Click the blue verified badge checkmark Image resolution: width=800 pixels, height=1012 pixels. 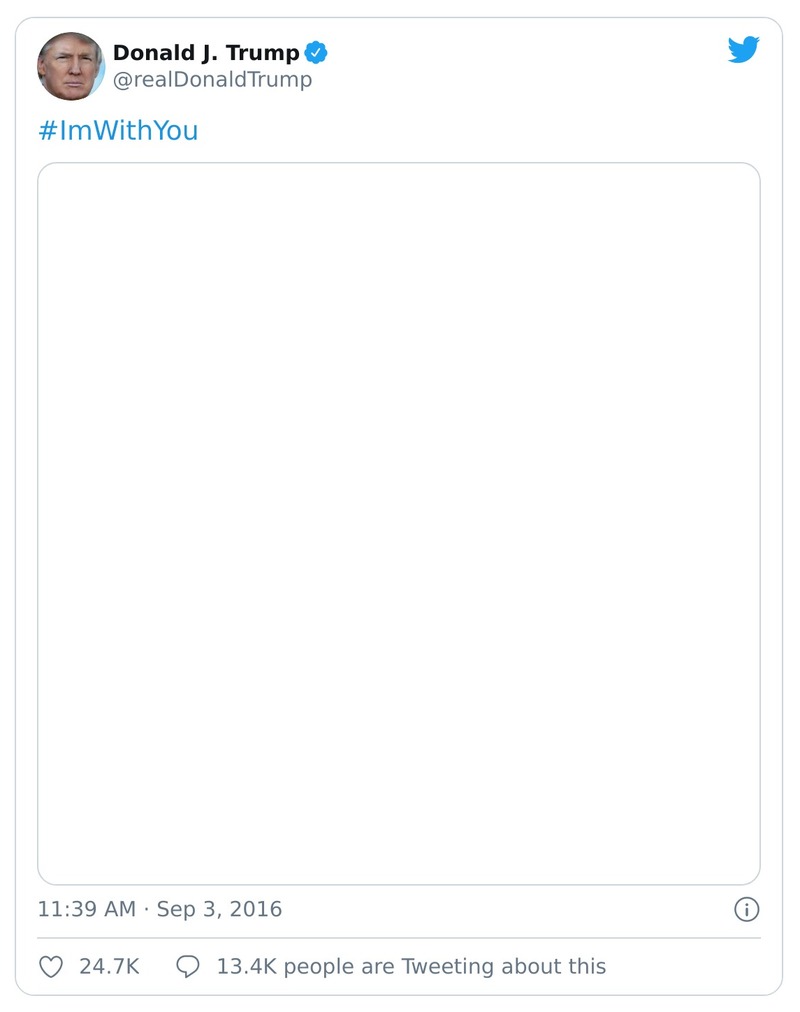pos(317,53)
